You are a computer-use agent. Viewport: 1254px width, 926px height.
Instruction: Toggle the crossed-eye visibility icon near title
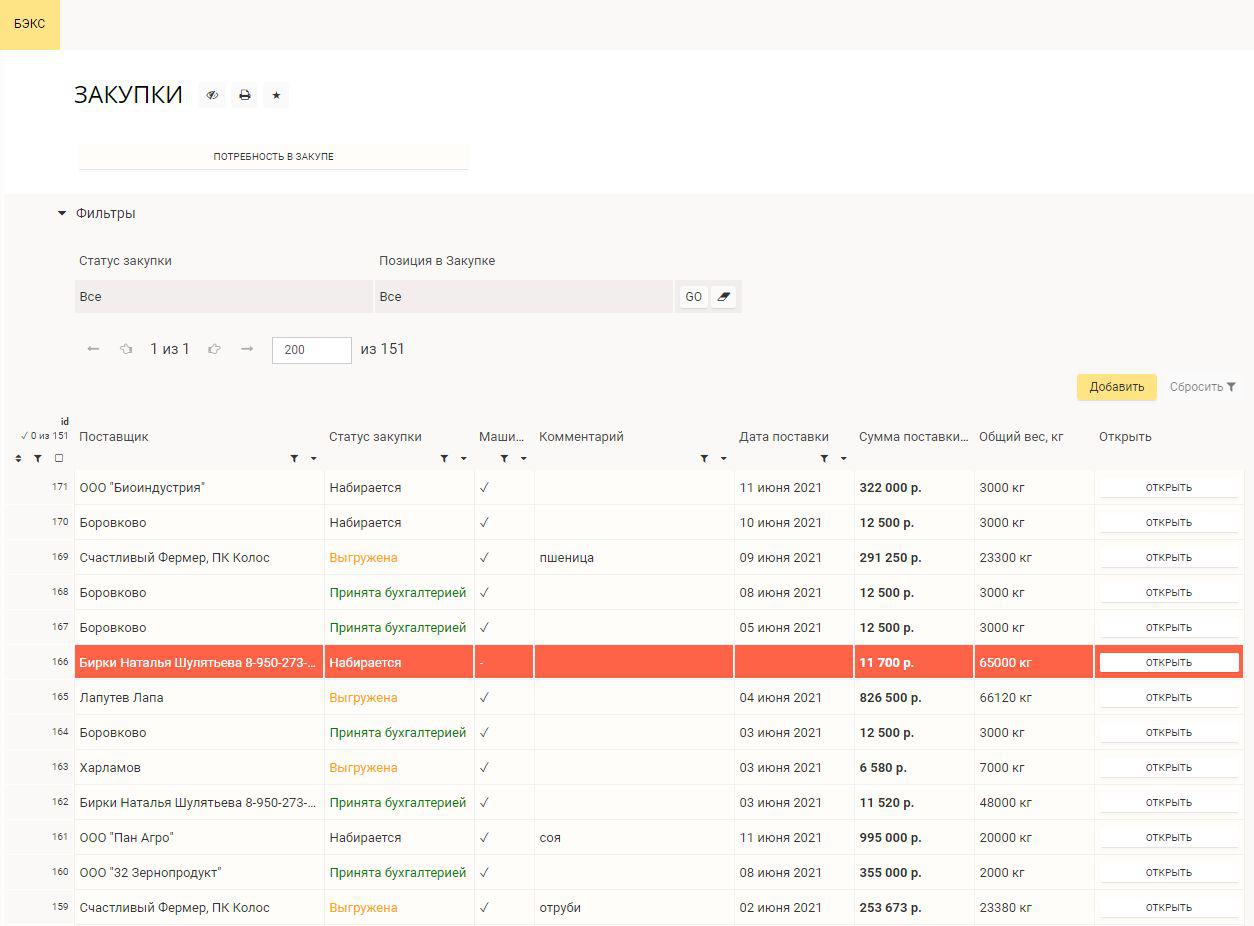pos(212,95)
